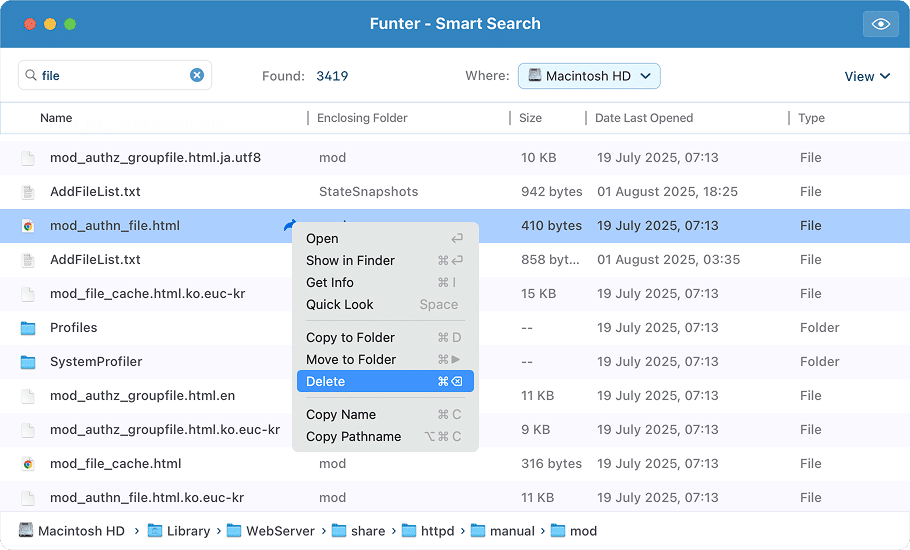
Task: Sort by the Size column header
Action: pos(530,118)
